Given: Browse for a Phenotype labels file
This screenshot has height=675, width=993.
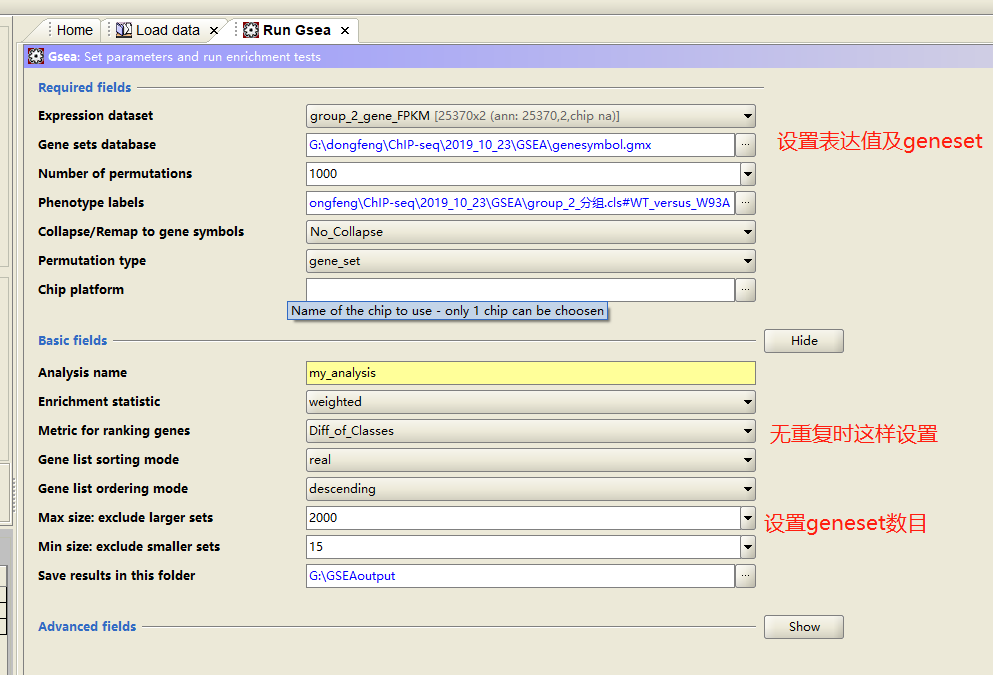Looking at the screenshot, I should pyautogui.click(x=745, y=202).
